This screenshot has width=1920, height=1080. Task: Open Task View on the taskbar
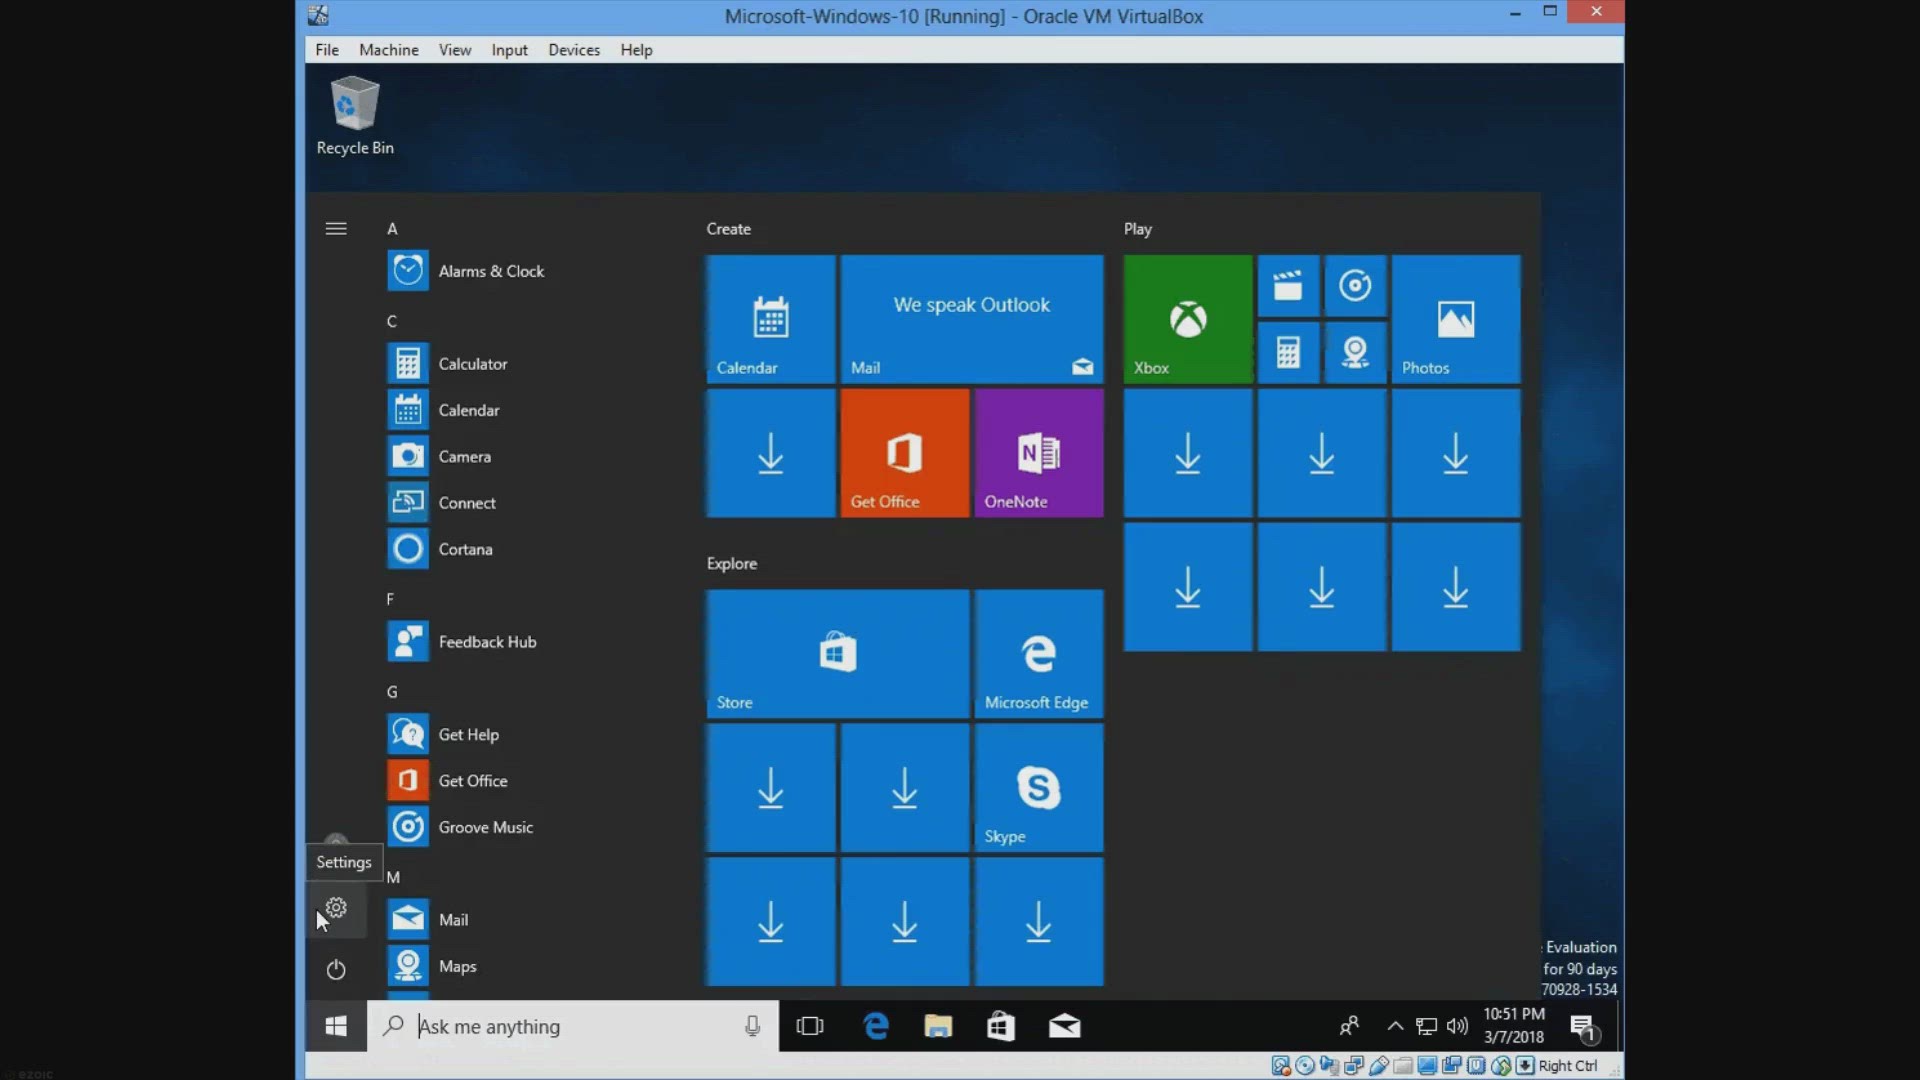tap(810, 1026)
